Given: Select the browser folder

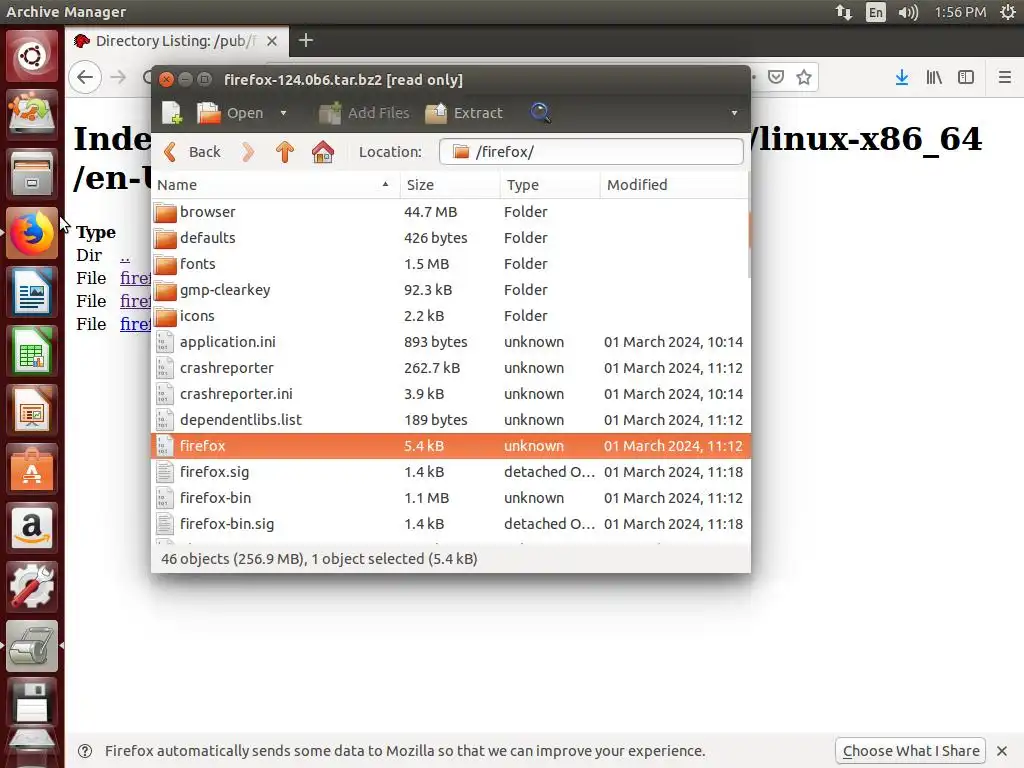Looking at the screenshot, I should click(449, 212).
